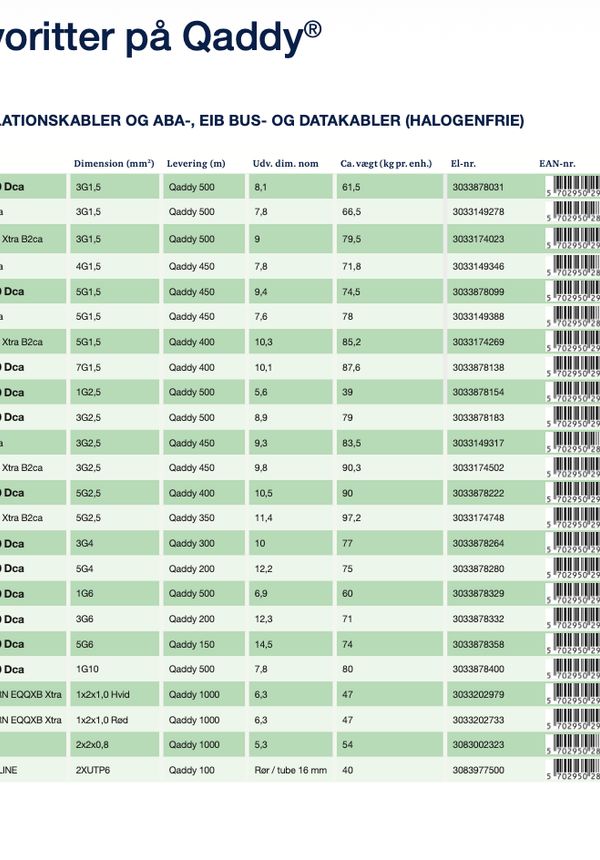Select El-nr. 3033878280
This screenshot has width=600, height=860.
click(478, 569)
